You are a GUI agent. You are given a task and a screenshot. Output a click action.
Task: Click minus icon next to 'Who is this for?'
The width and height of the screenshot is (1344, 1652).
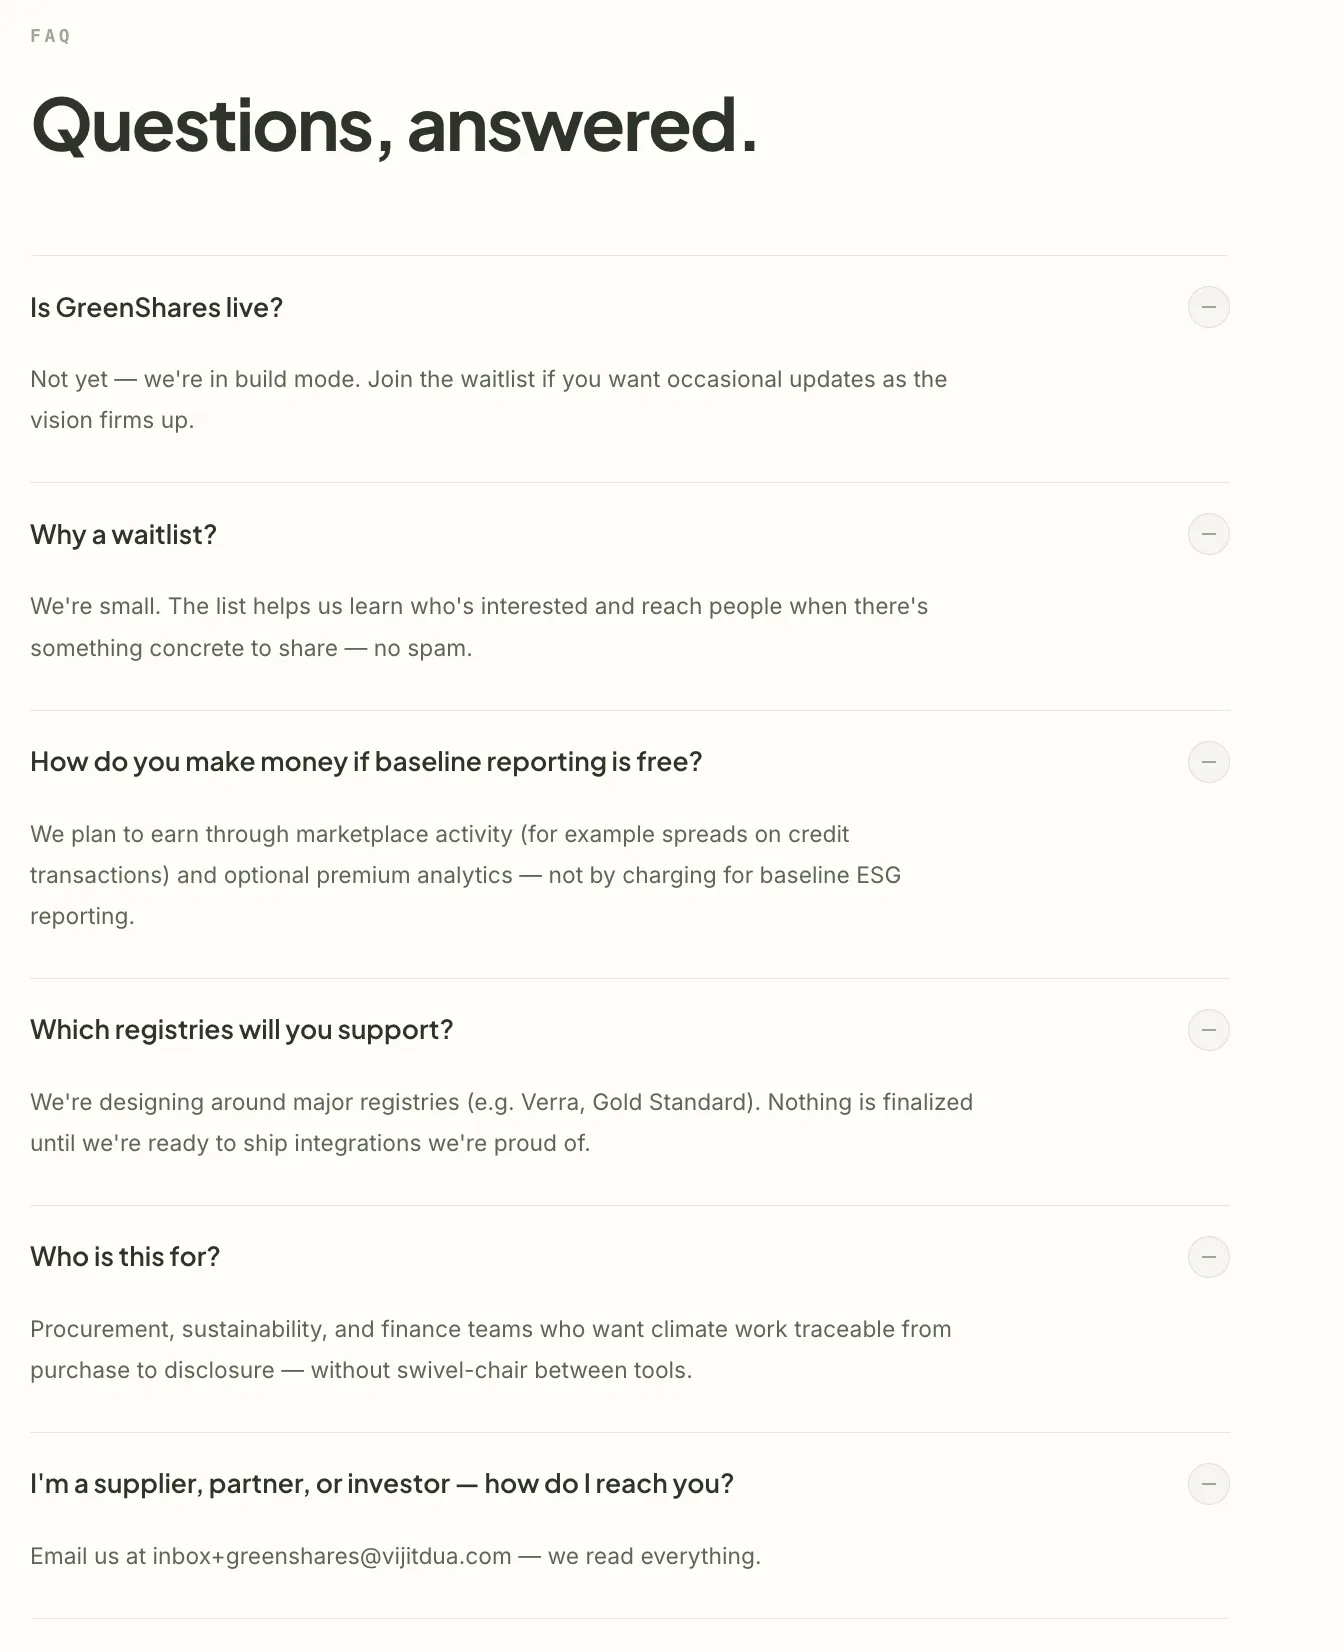coord(1208,1257)
